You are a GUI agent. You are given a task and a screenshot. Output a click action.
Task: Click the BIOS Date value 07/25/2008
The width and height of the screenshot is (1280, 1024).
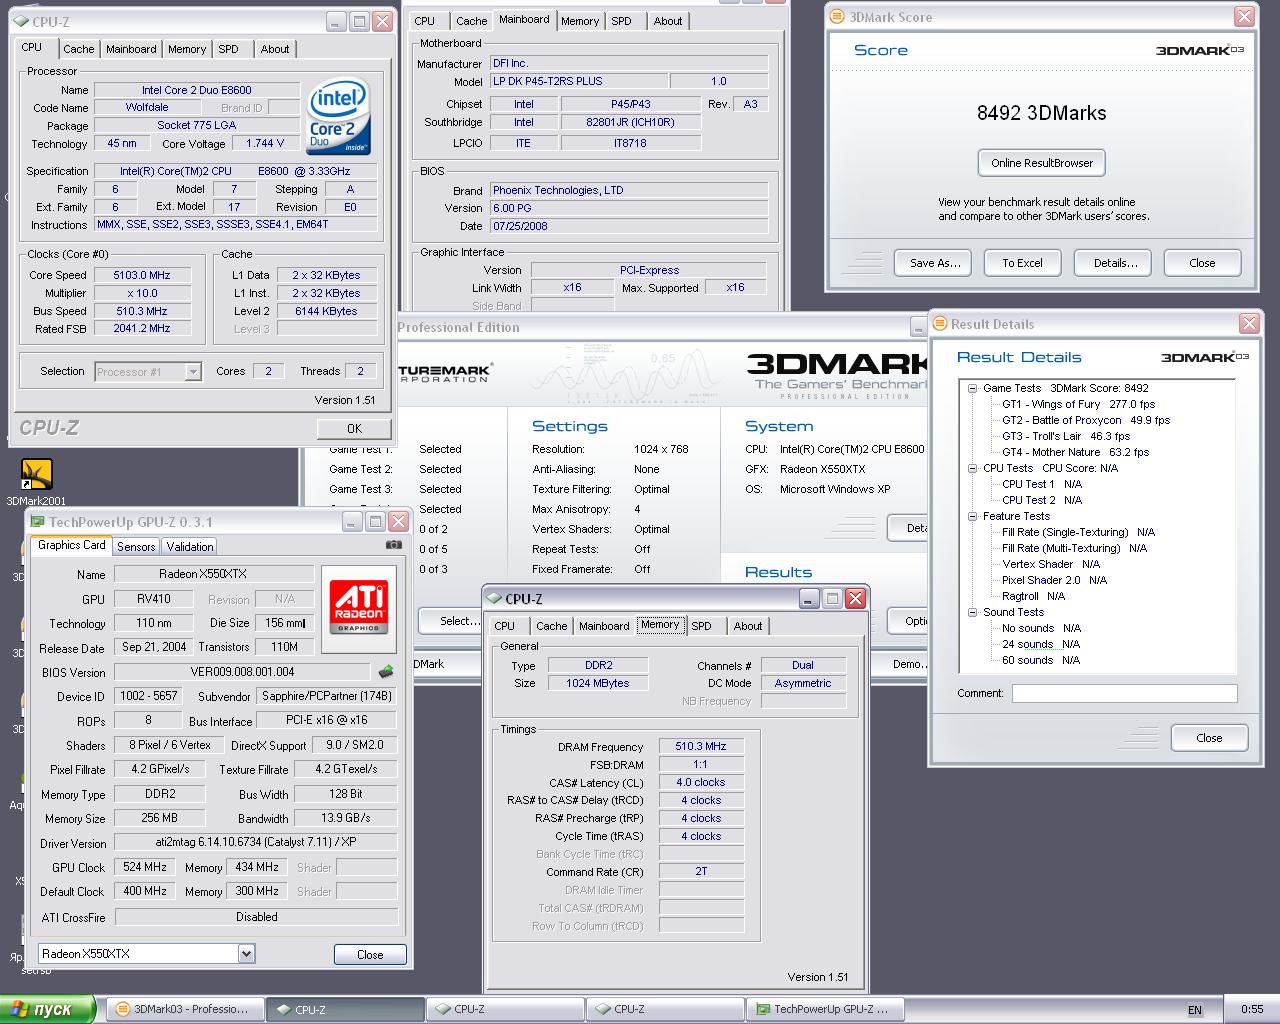(x=629, y=226)
